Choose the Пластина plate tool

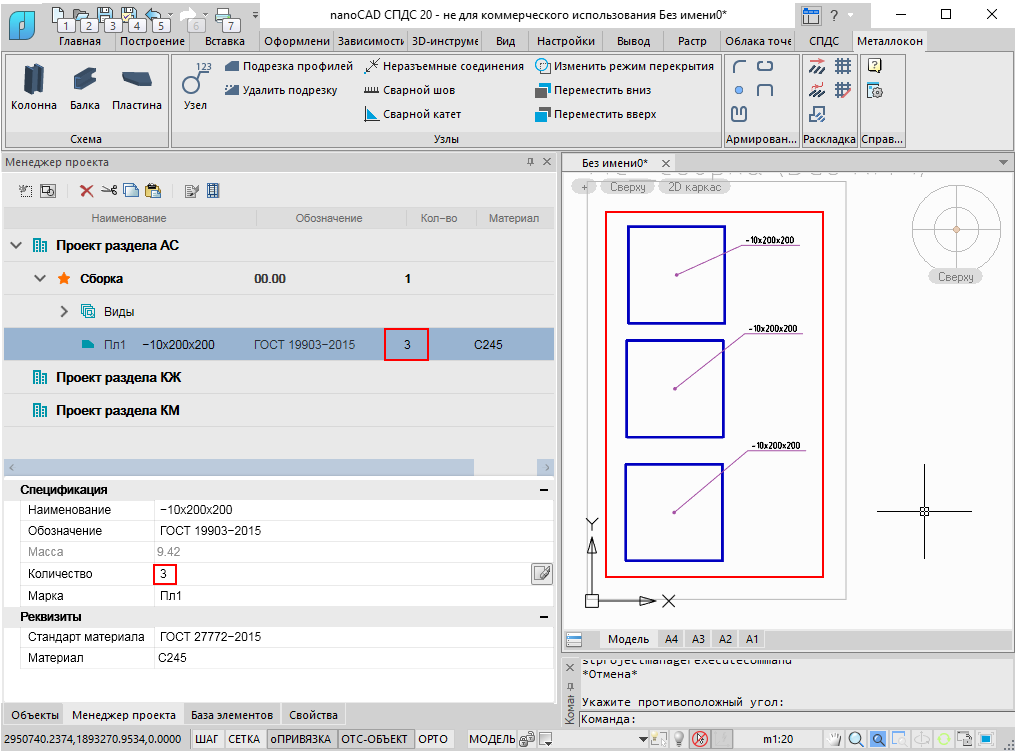click(137, 88)
